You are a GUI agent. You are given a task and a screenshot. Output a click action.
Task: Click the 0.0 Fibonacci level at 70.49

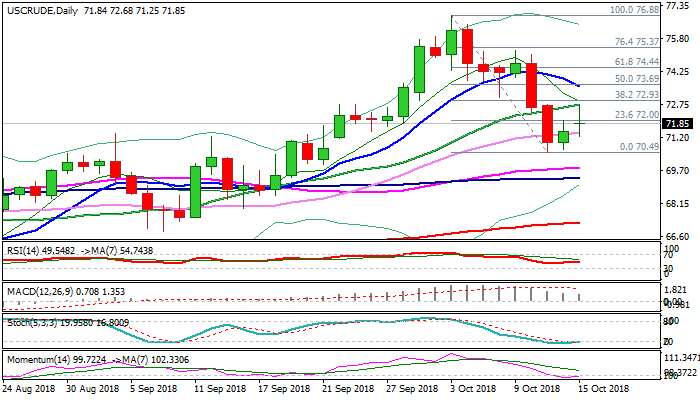pyautogui.click(x=637, y=146)
